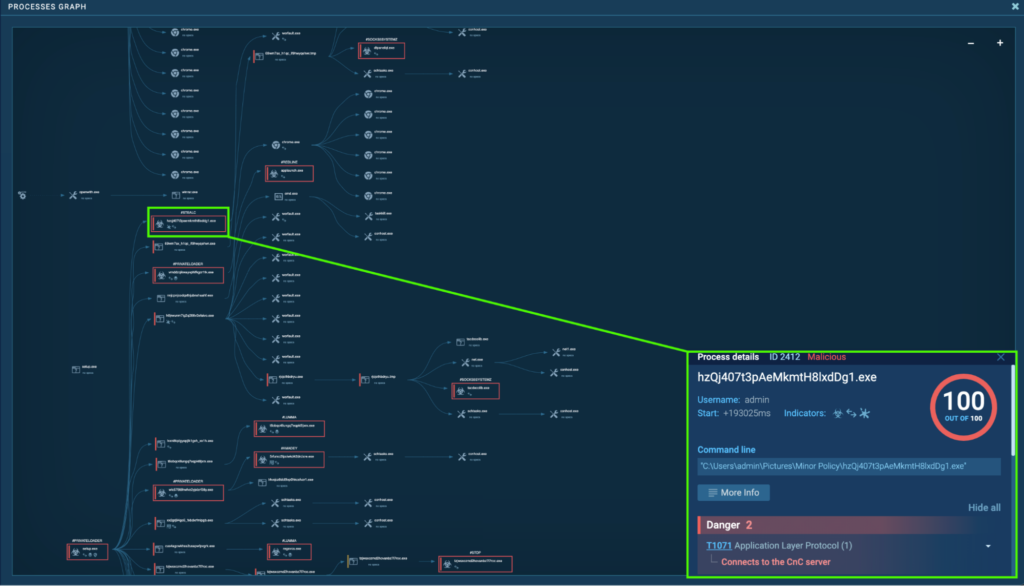
Task: Click the Command line path field
Action: 848,466
